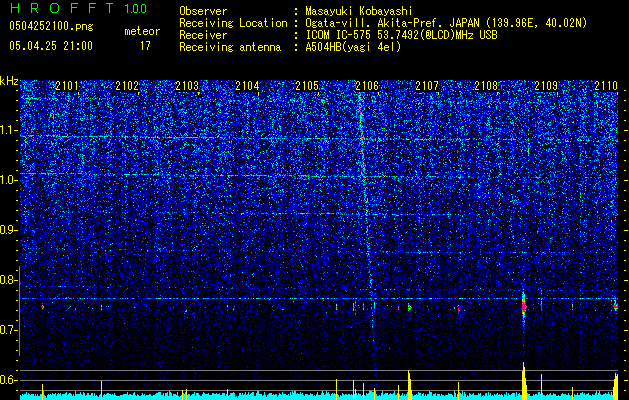Click the 2106 time marker

367,85
